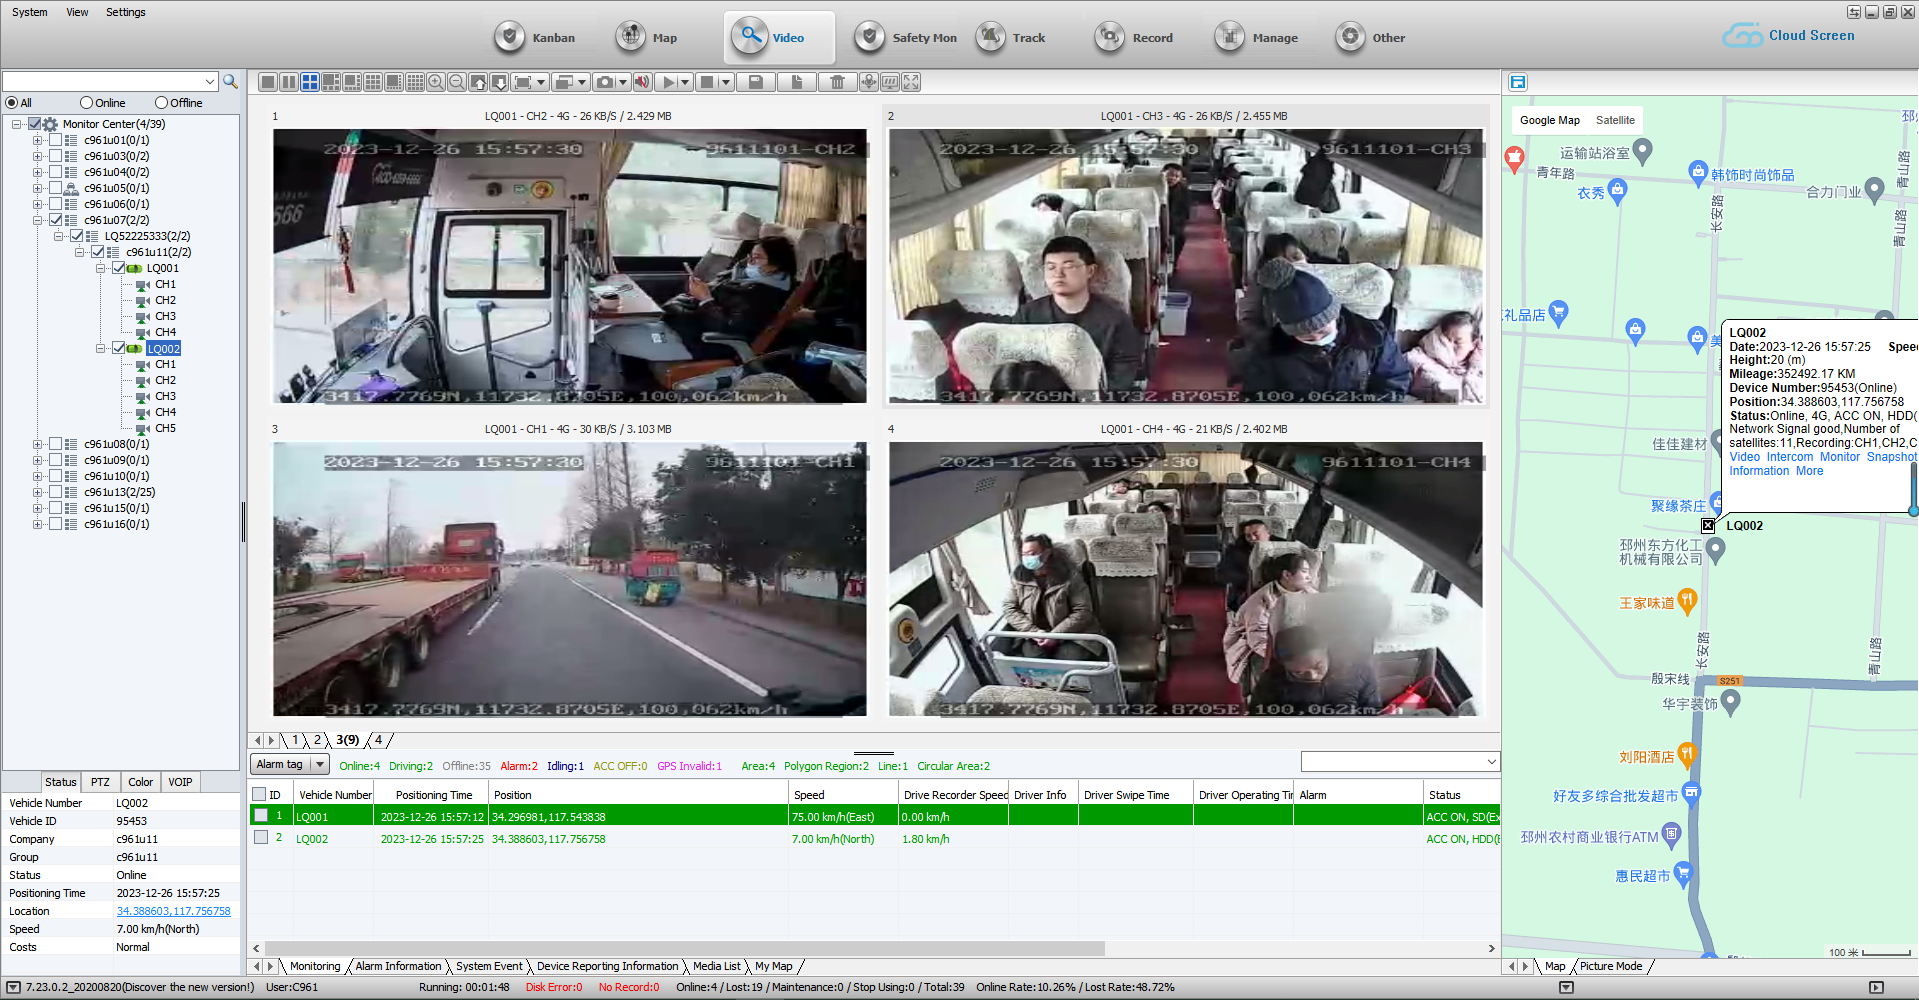Open the Kanban module
This screenshot has height=1000, width=1919.
(535, 37)
